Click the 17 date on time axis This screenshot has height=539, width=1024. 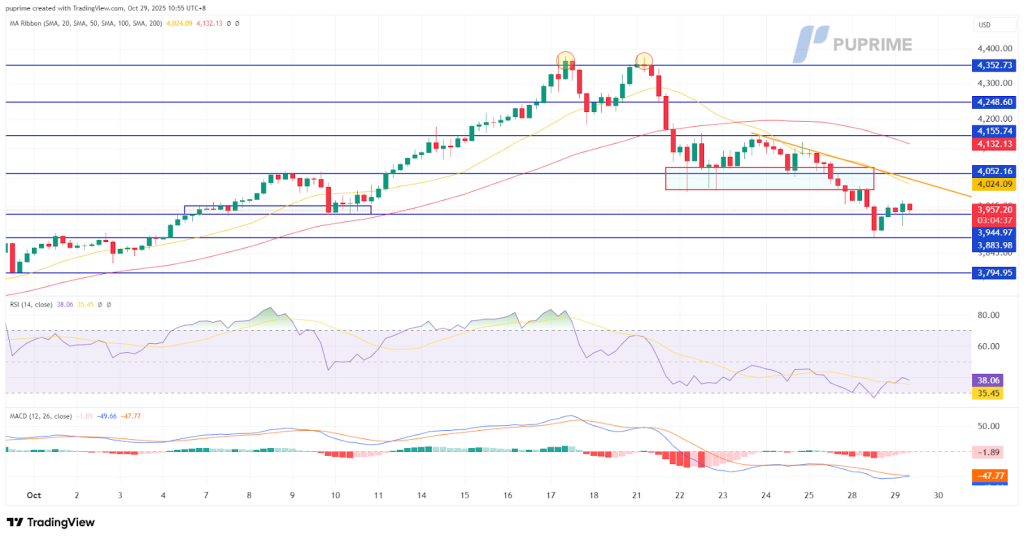pyautogui.click(x=550, y=495)
